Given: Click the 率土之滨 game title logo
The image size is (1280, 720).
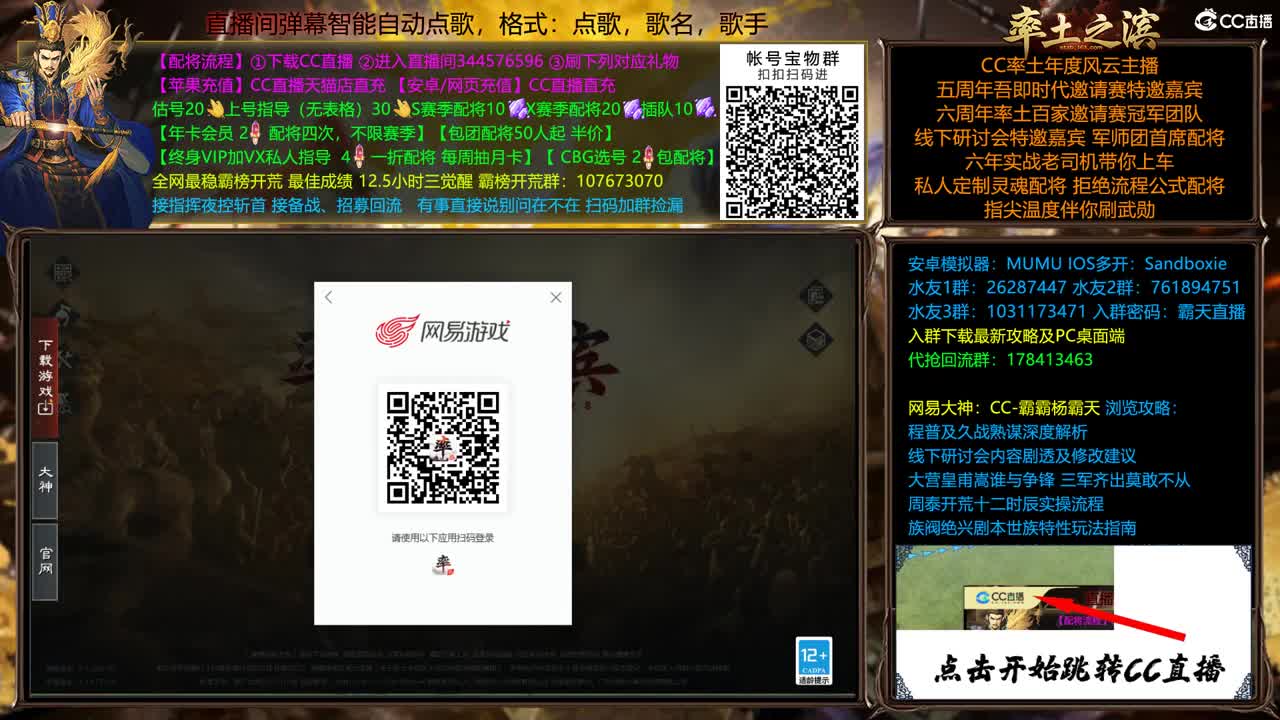Looking at the screenshot, I should (x=1080, y=30).
